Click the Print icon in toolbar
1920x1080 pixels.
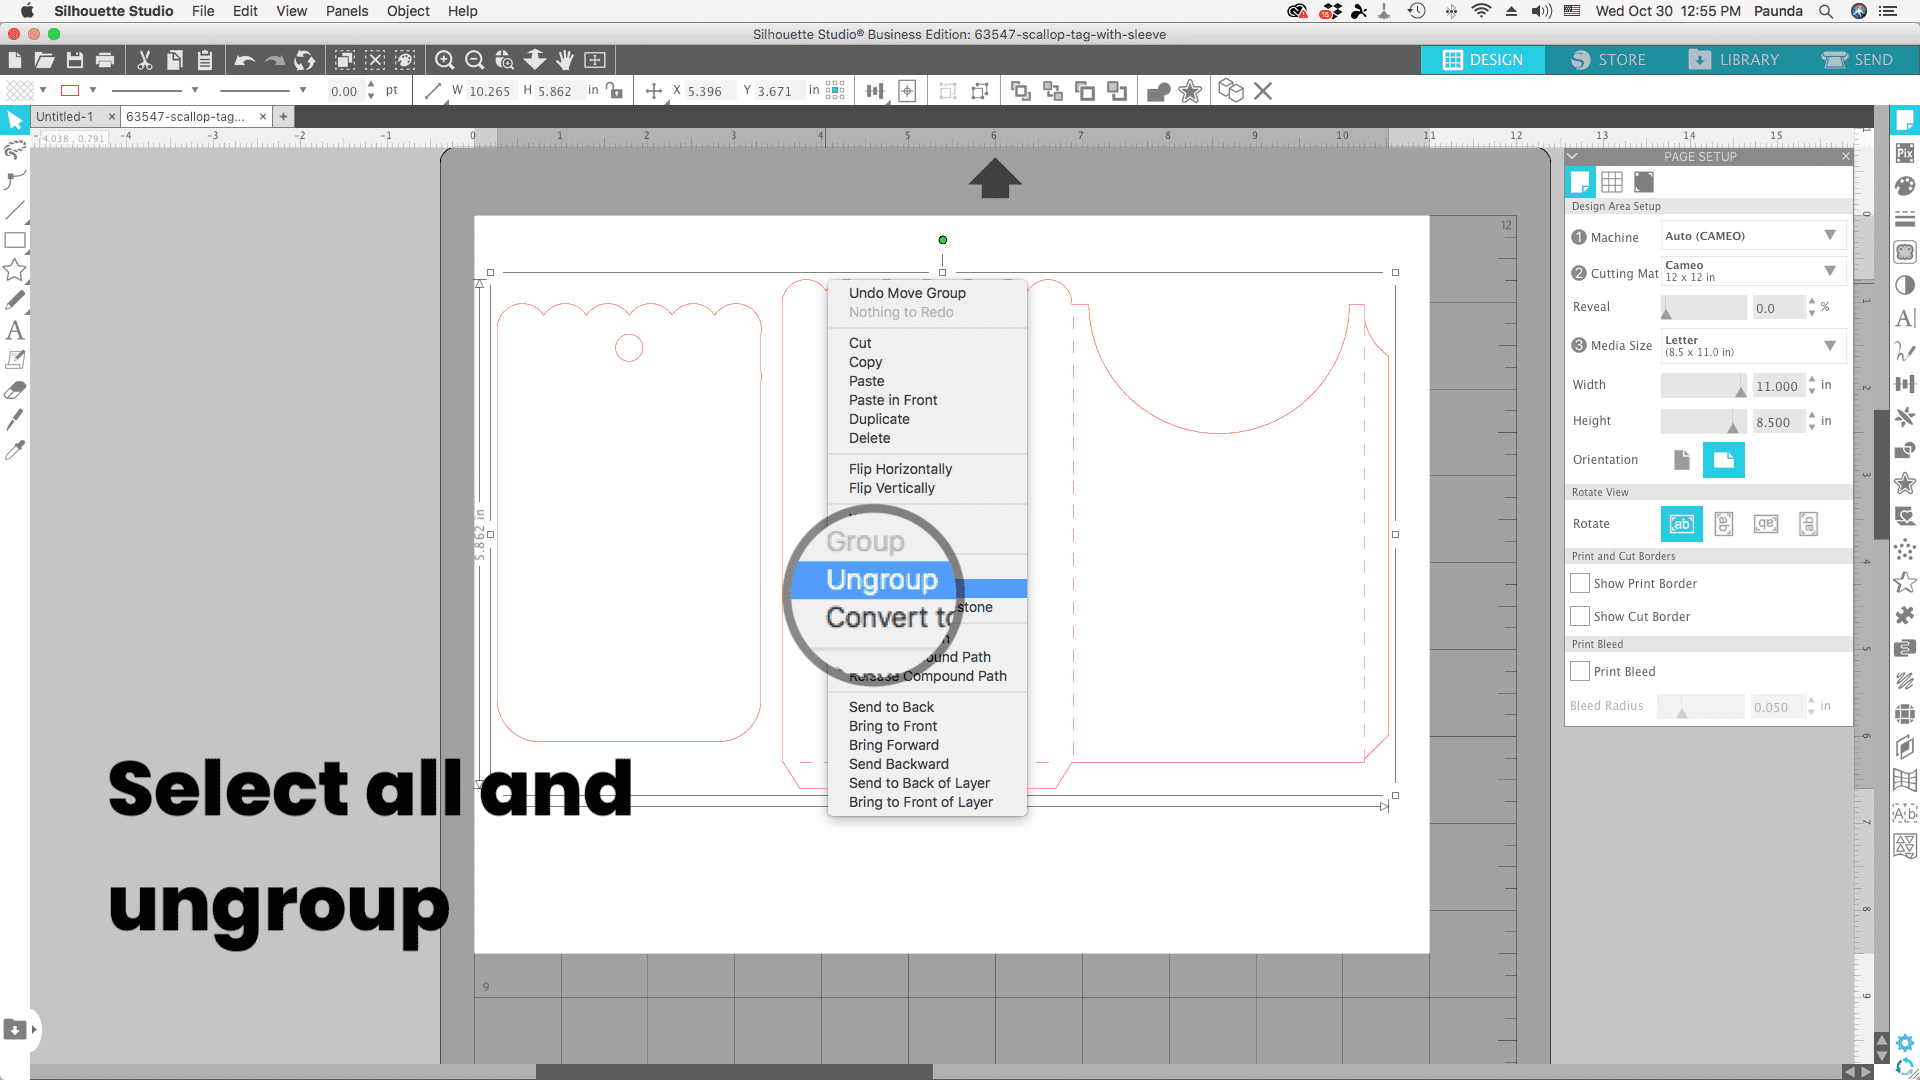tap(105, 60)
